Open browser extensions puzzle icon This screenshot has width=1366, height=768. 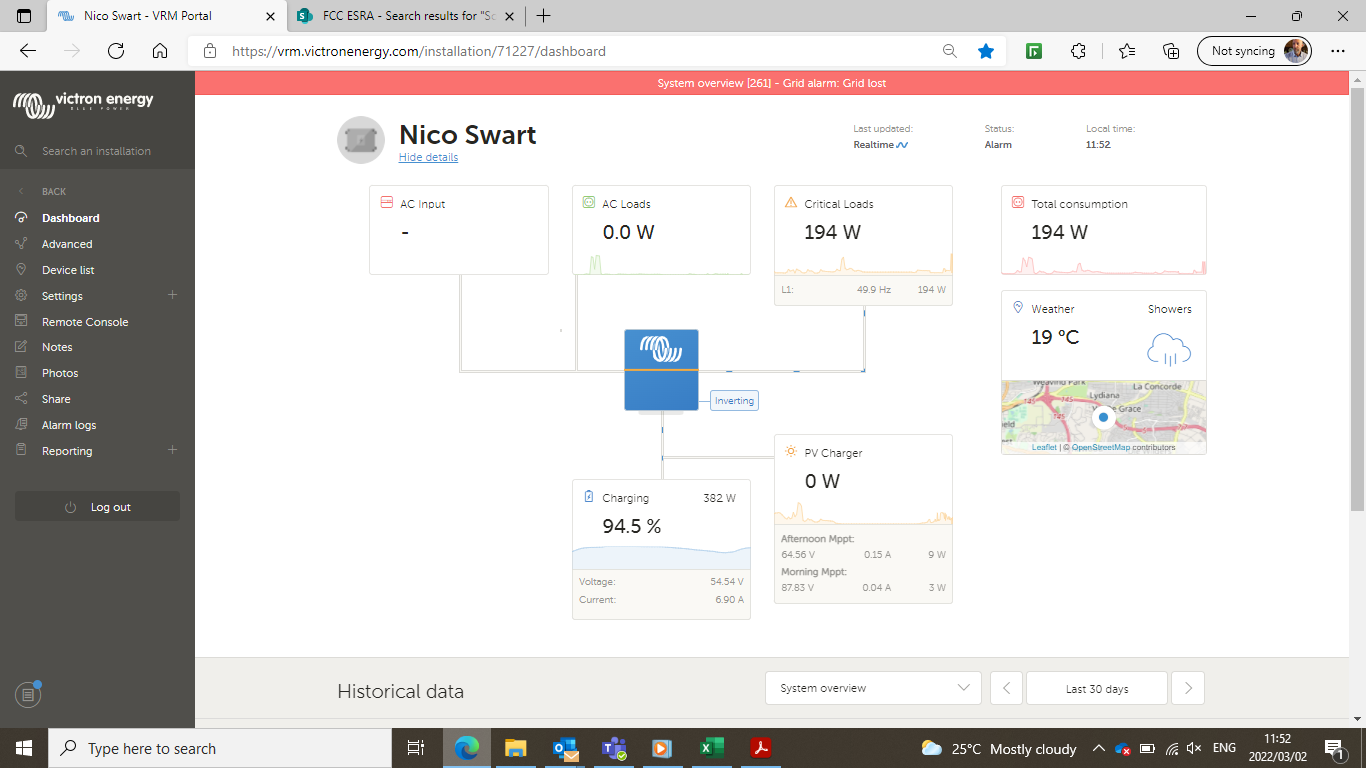coord(1078,51)
